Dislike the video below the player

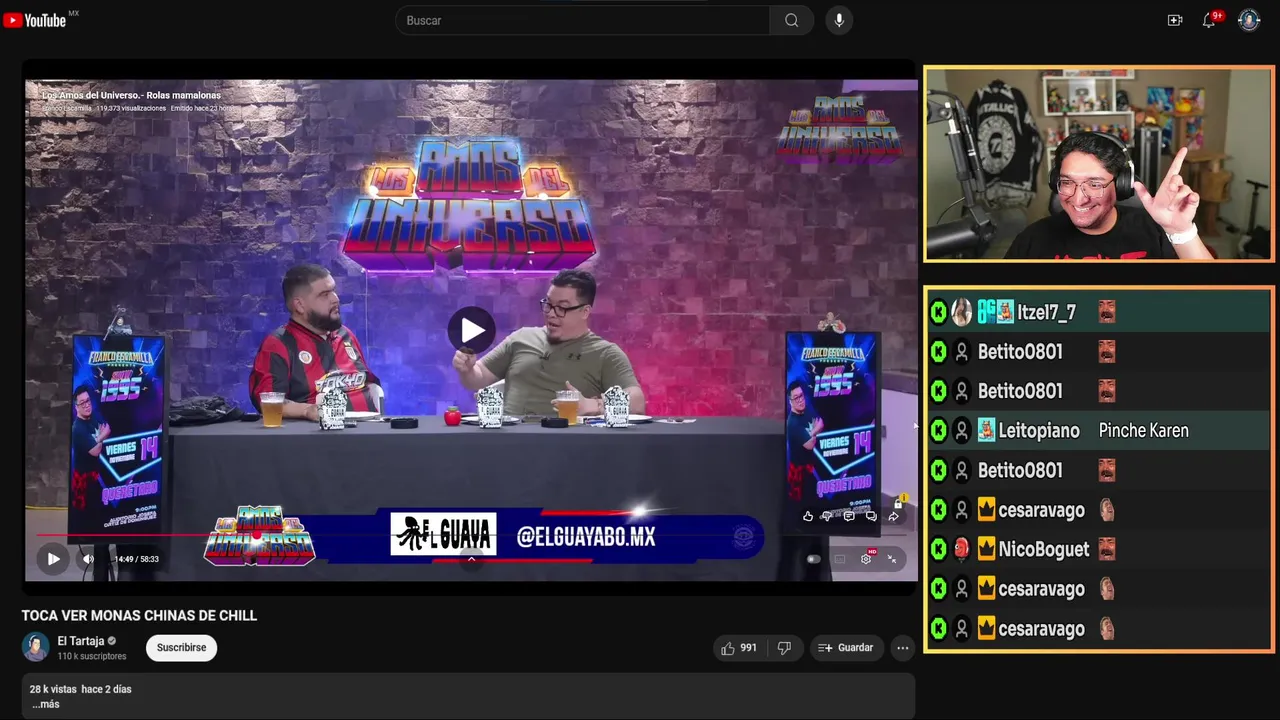coord(784,648)
